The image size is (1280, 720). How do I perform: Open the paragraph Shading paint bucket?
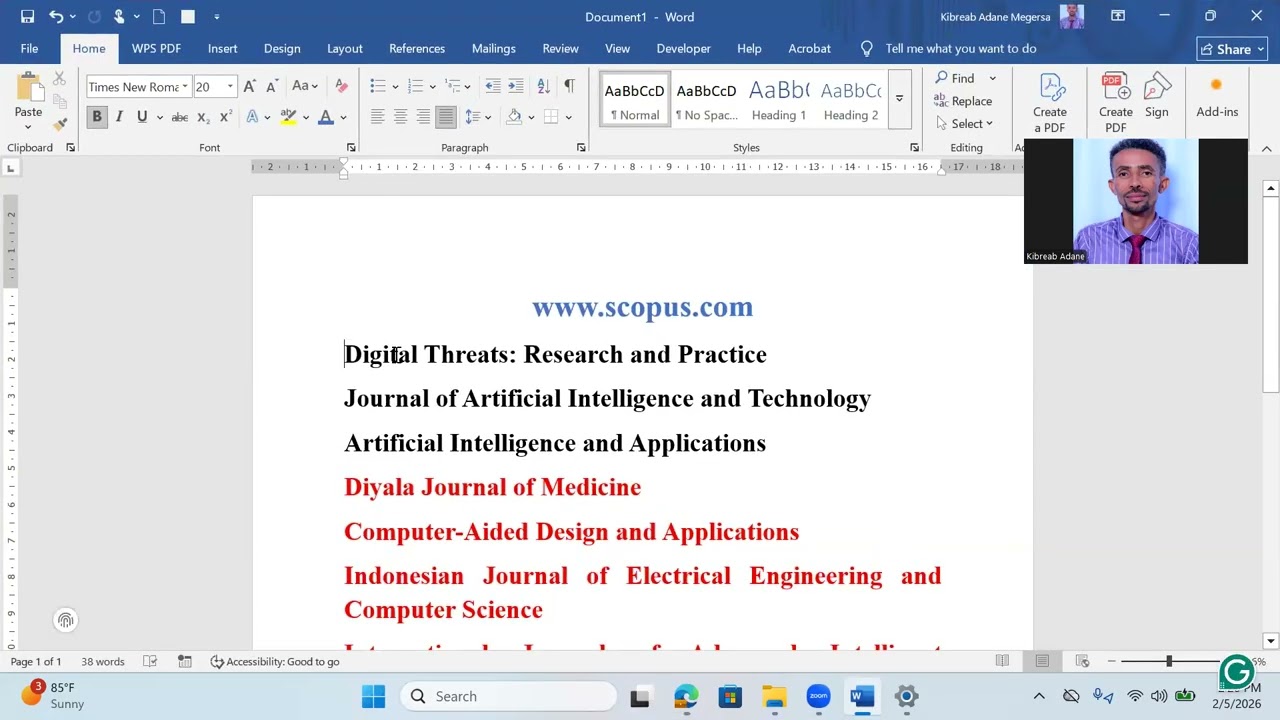tap(513, 117)
